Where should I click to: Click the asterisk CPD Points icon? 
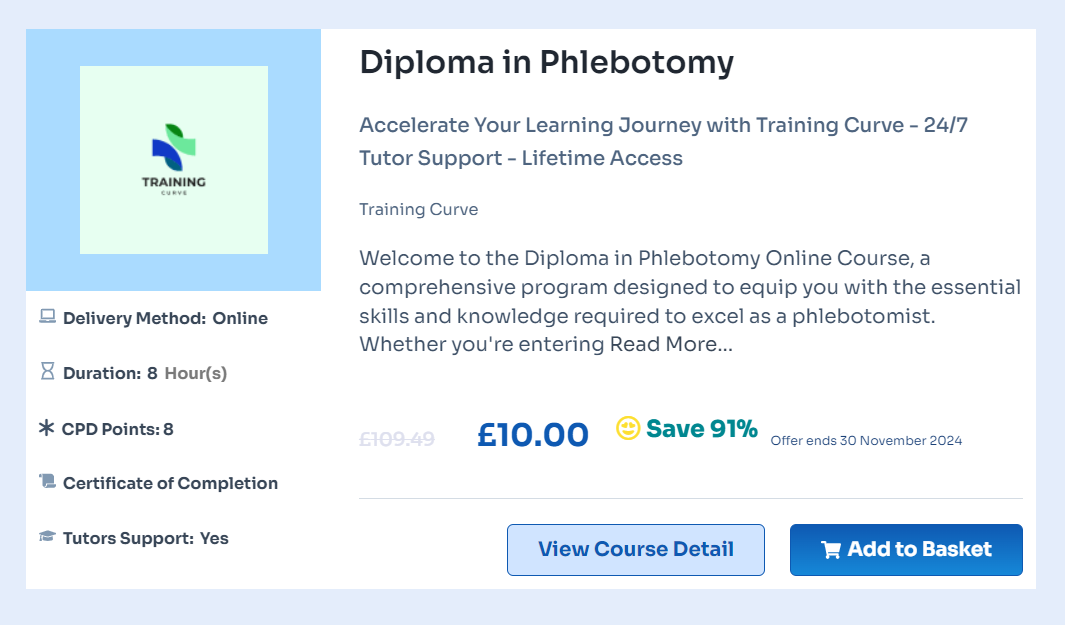point(46,428)
